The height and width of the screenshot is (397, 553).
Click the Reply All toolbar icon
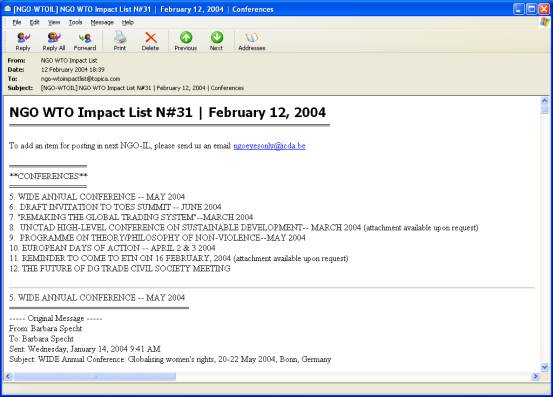pos(54,41)
